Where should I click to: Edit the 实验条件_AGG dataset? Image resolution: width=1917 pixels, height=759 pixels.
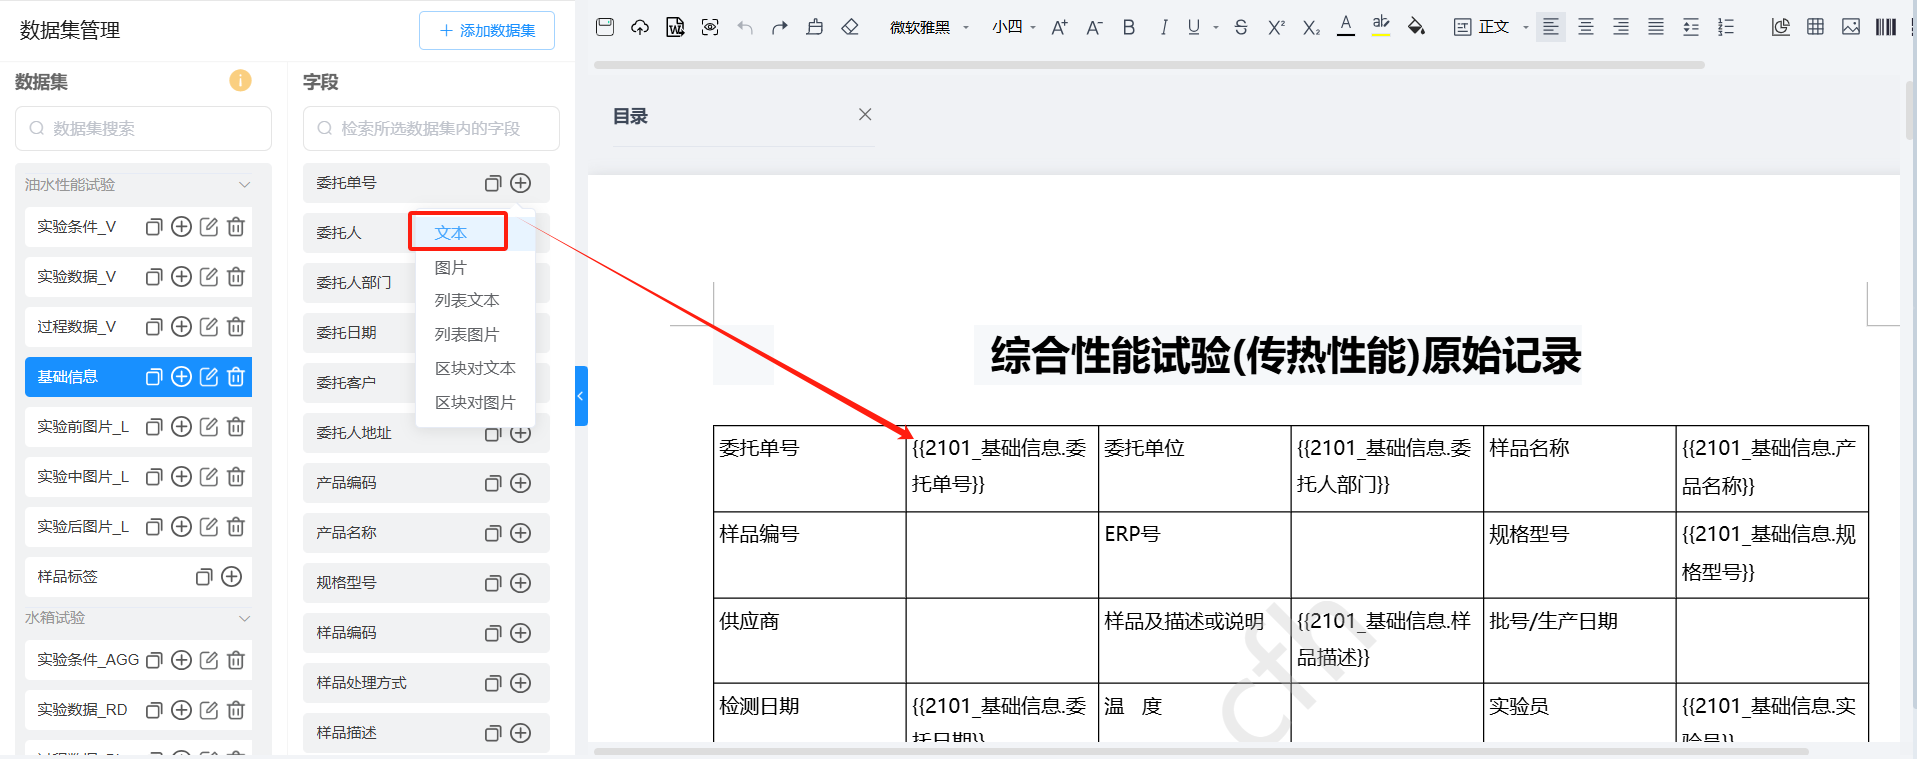[x=209, y=660]
